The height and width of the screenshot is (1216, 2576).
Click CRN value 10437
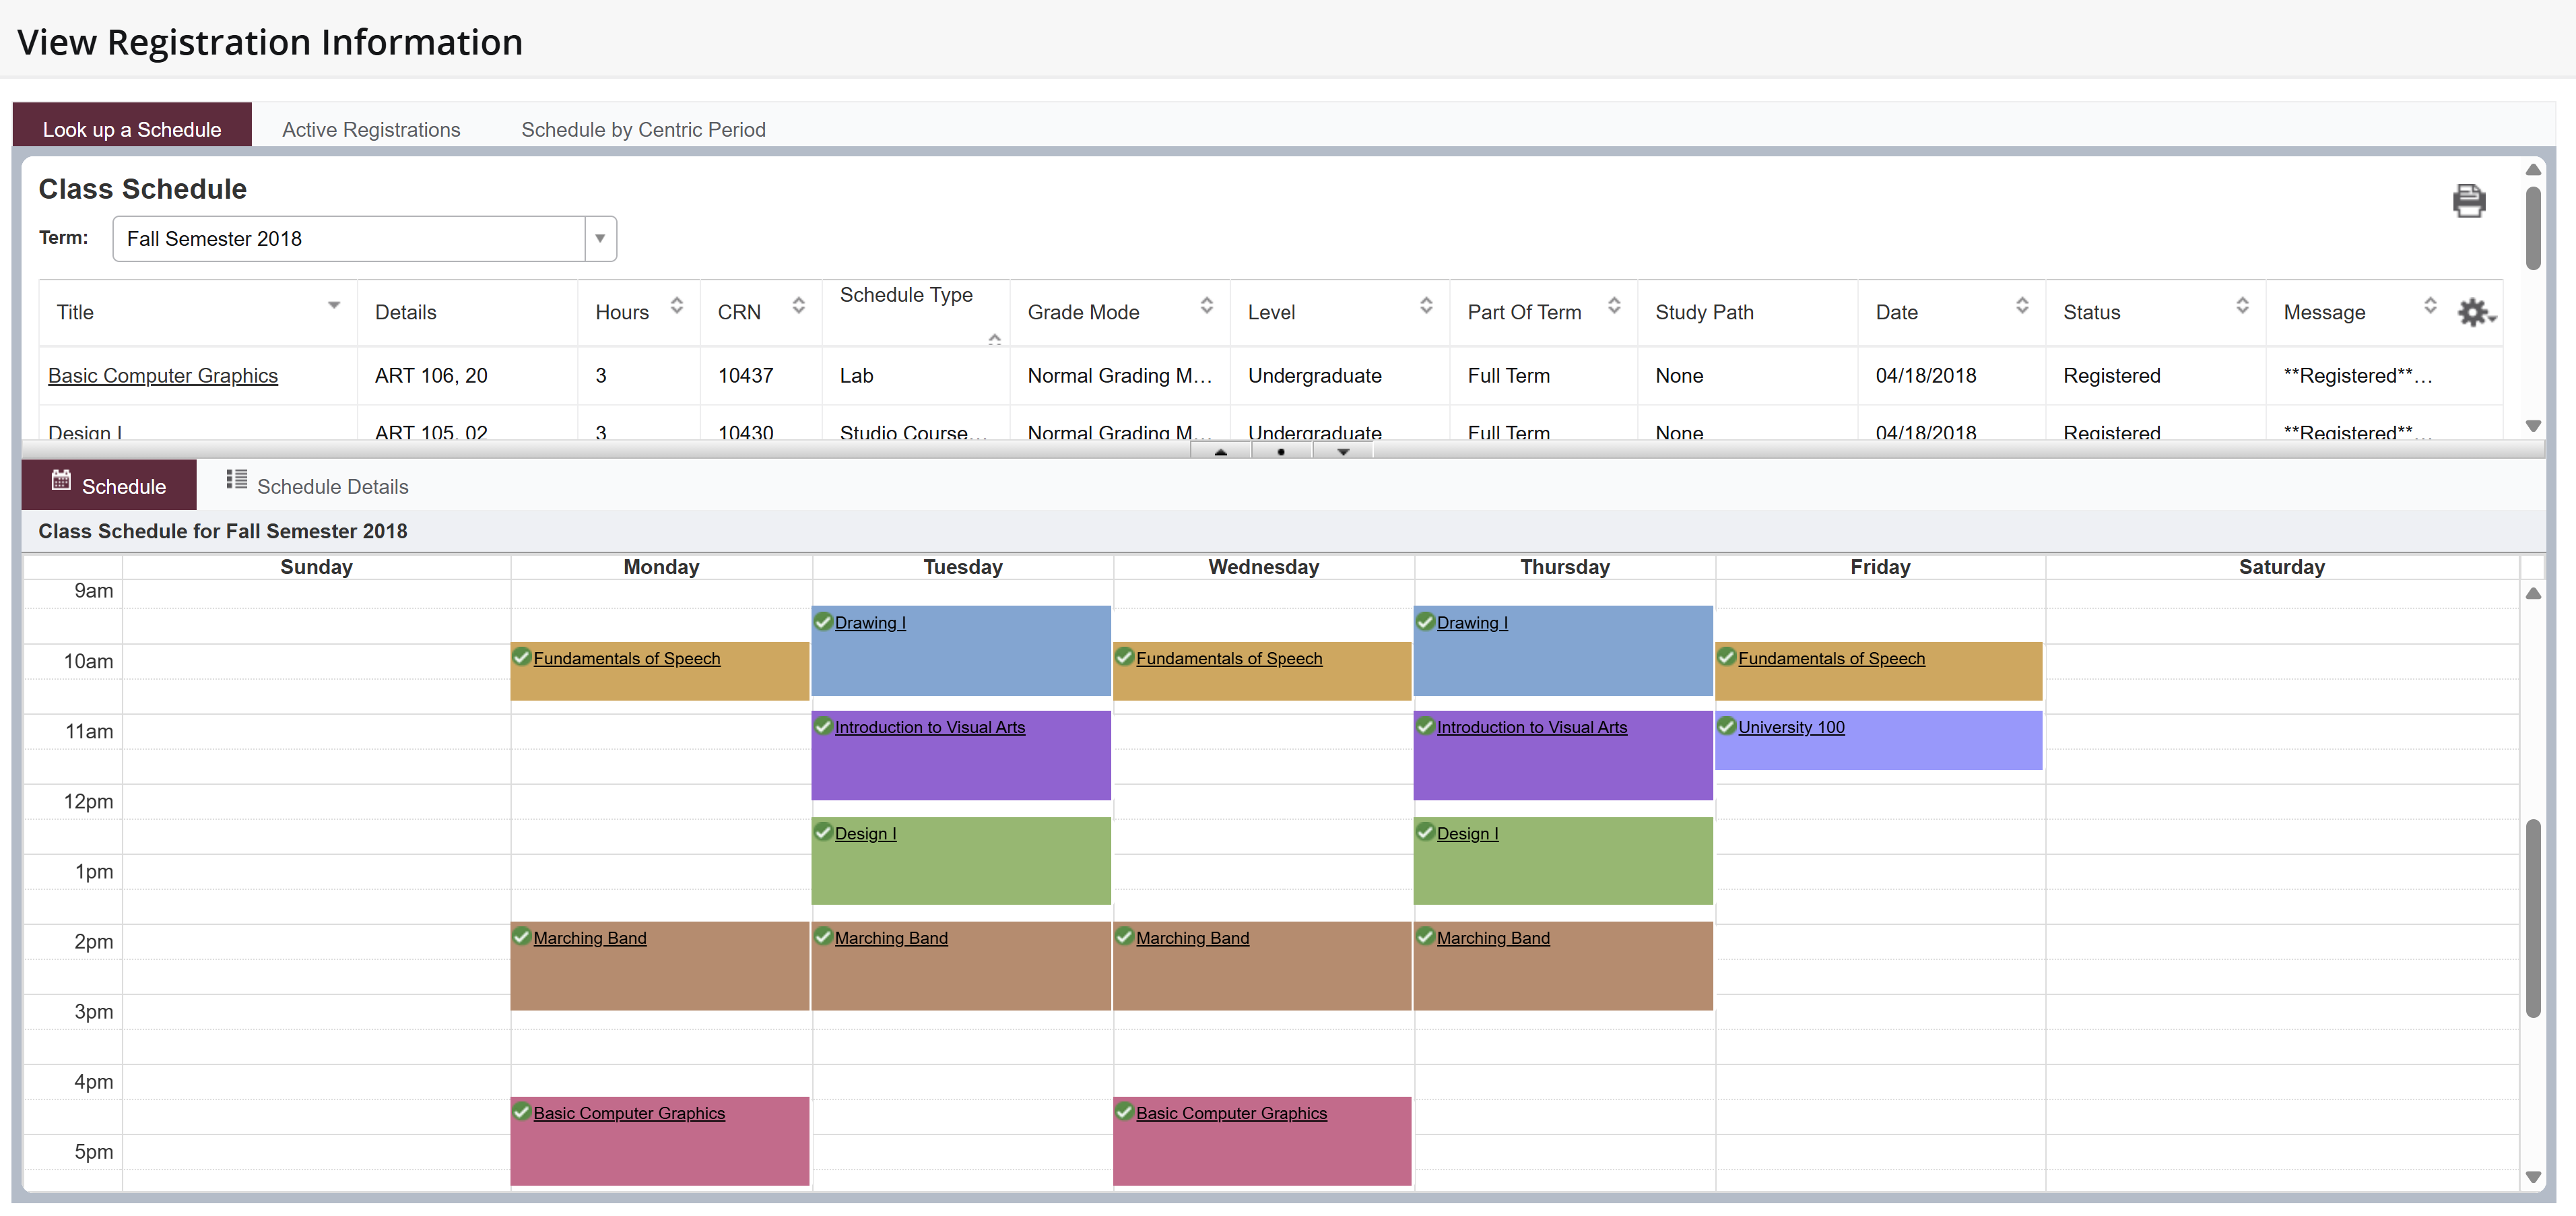pyautogui.click(x=745, y=376)
